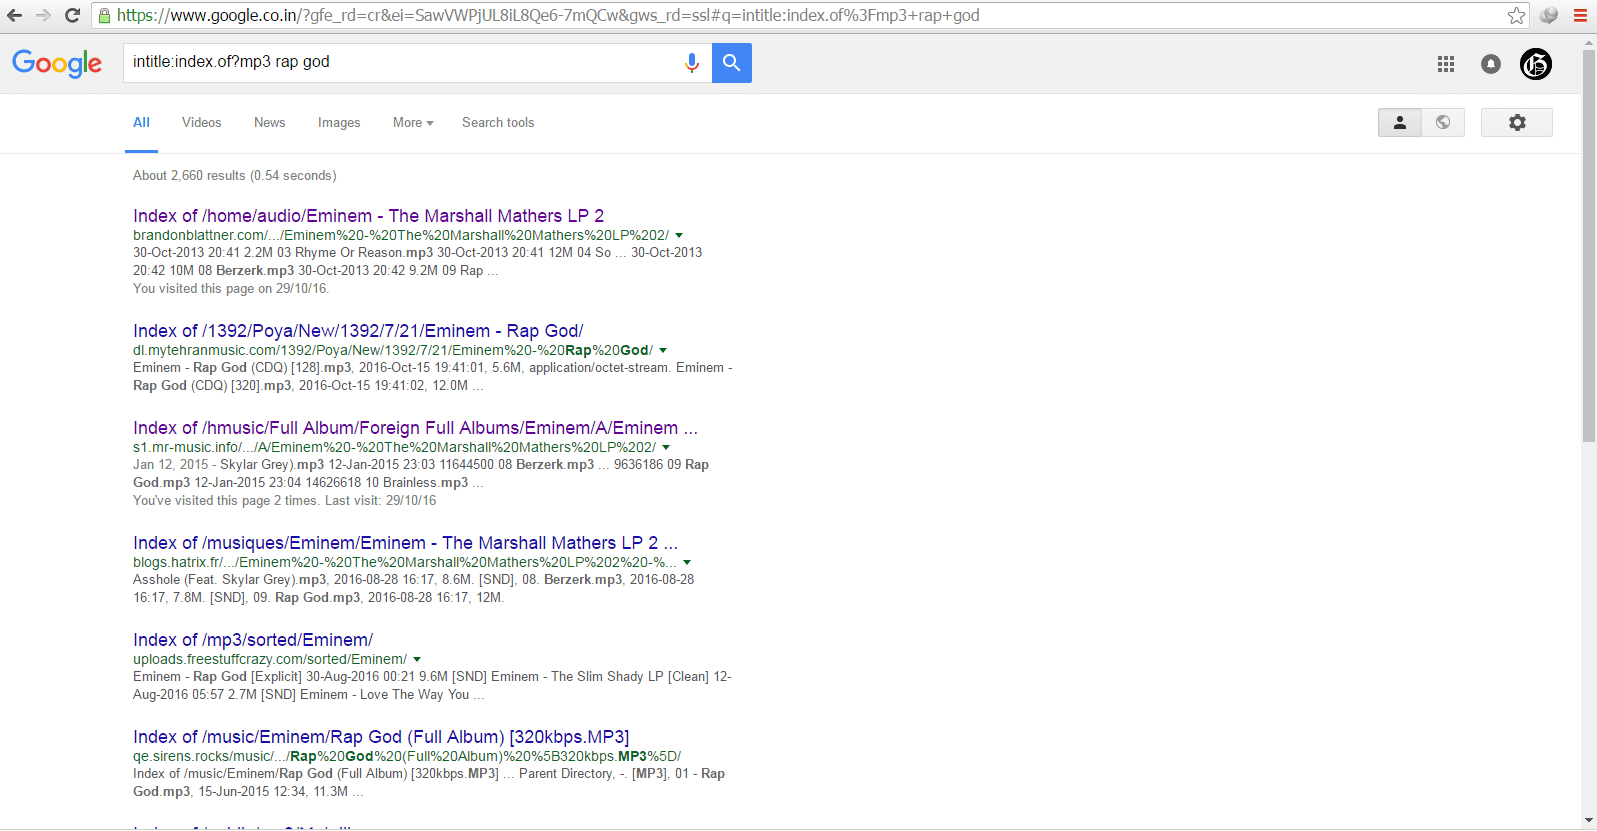The height and width of the screenshot is (831, 1597).
Task: Open the arrow menu beside s1.mr-music.info URL
Action: pyautogui.click(x=666, y=448)
